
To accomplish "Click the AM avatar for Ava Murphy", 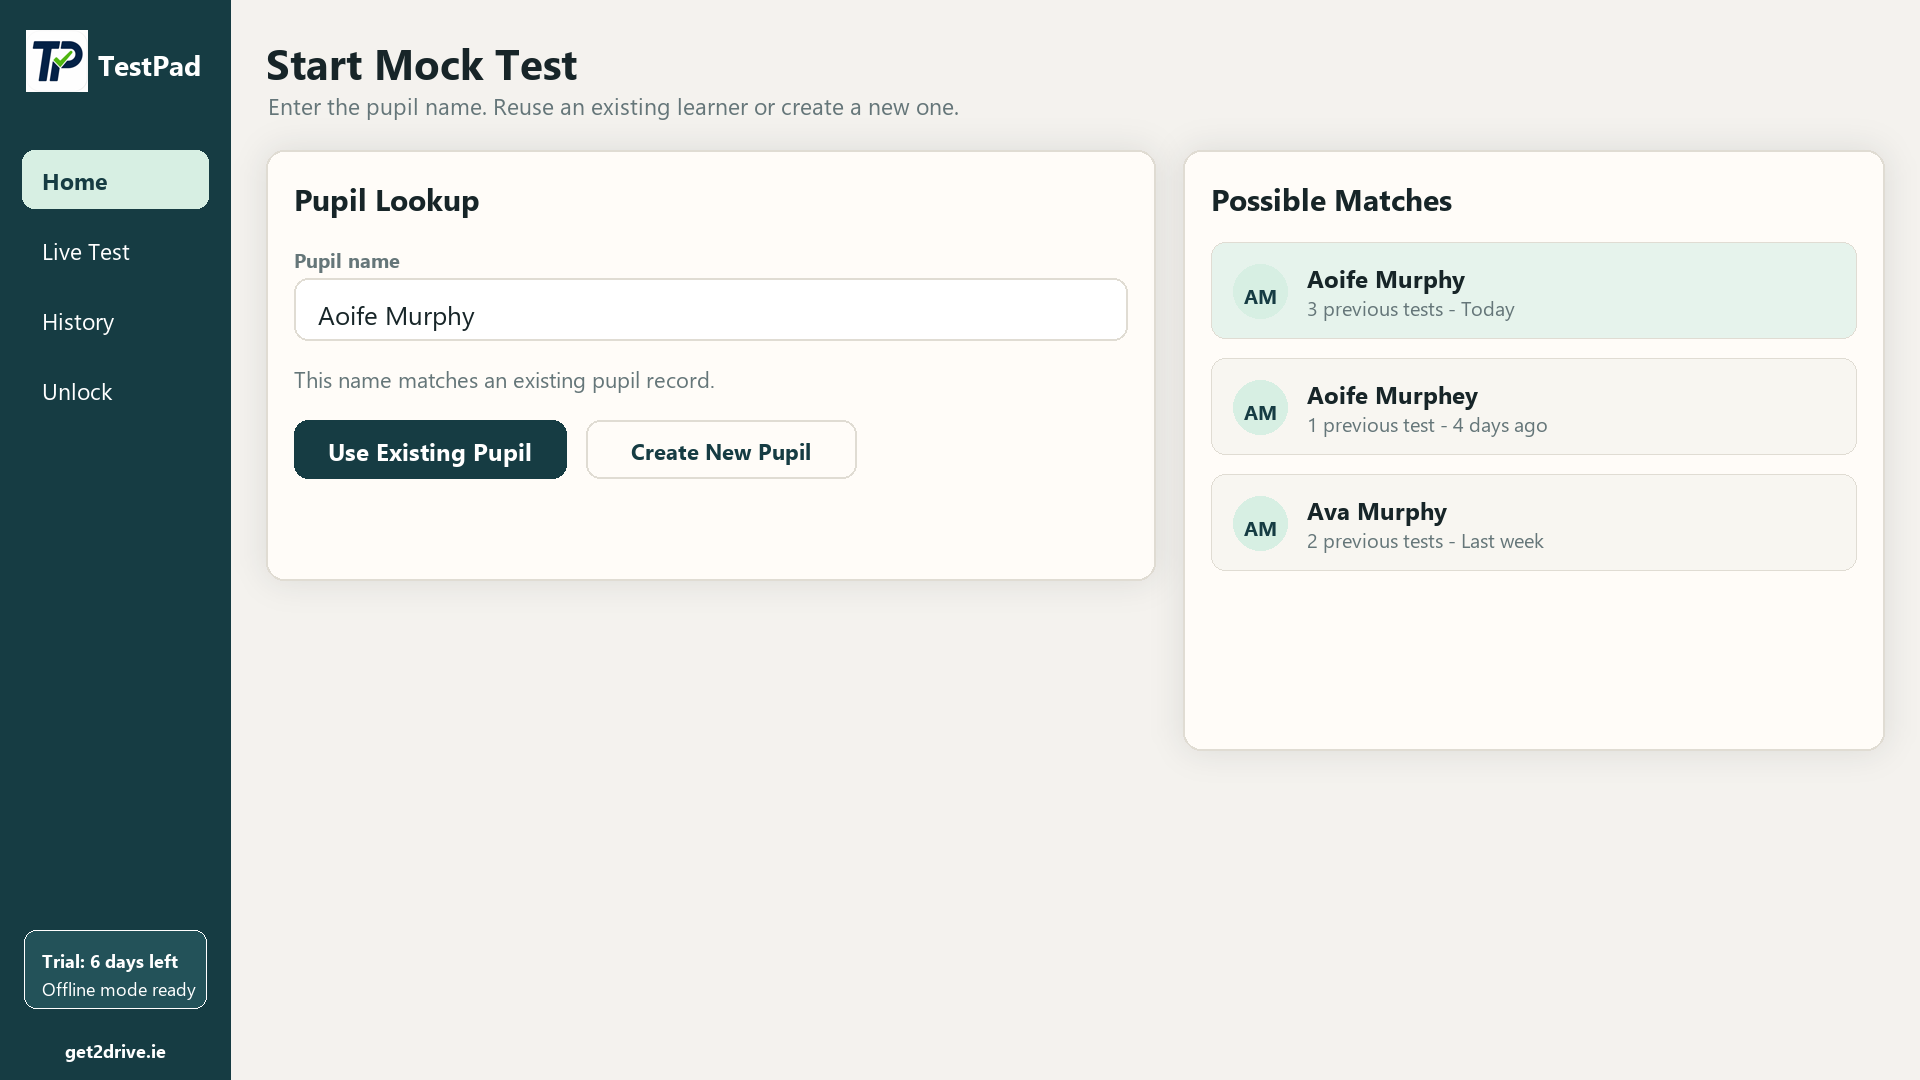I will click(1260, 524).
